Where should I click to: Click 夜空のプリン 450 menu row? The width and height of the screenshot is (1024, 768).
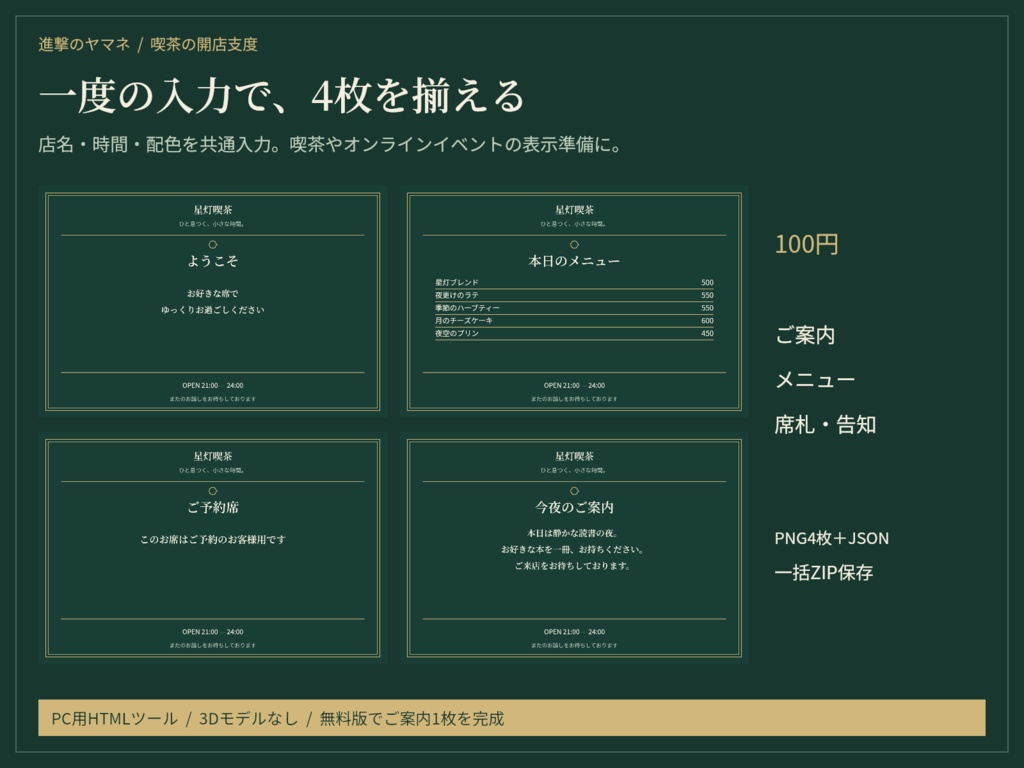click(x=574, y=333)
